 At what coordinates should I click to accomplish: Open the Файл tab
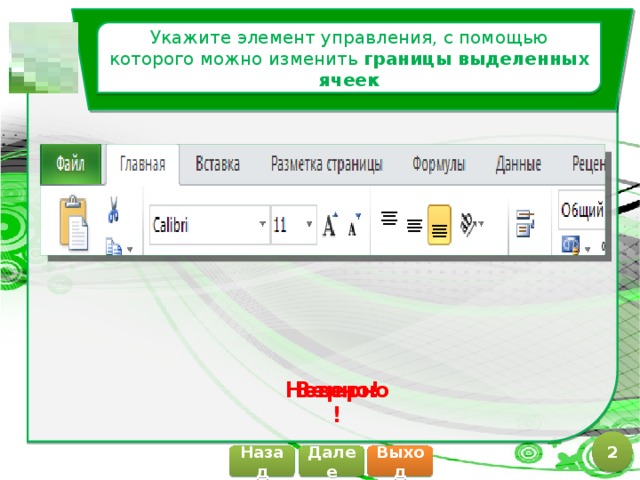pyautogui.click(x=71, y=164)
